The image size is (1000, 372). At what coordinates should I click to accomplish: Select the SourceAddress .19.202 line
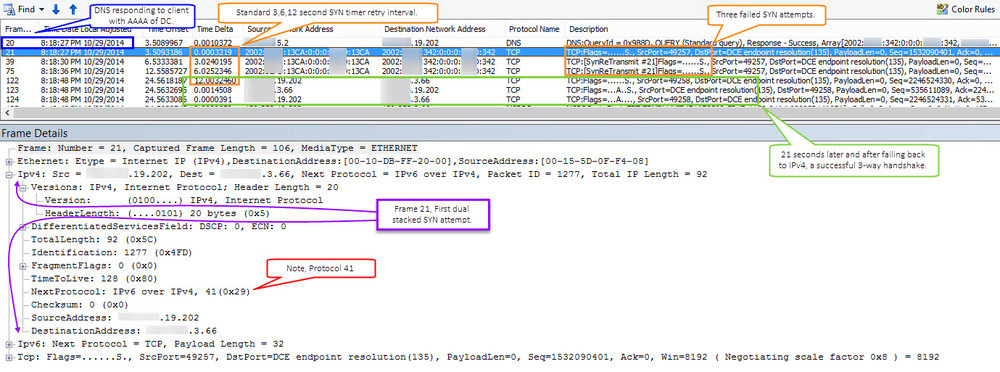click(115, 318)
